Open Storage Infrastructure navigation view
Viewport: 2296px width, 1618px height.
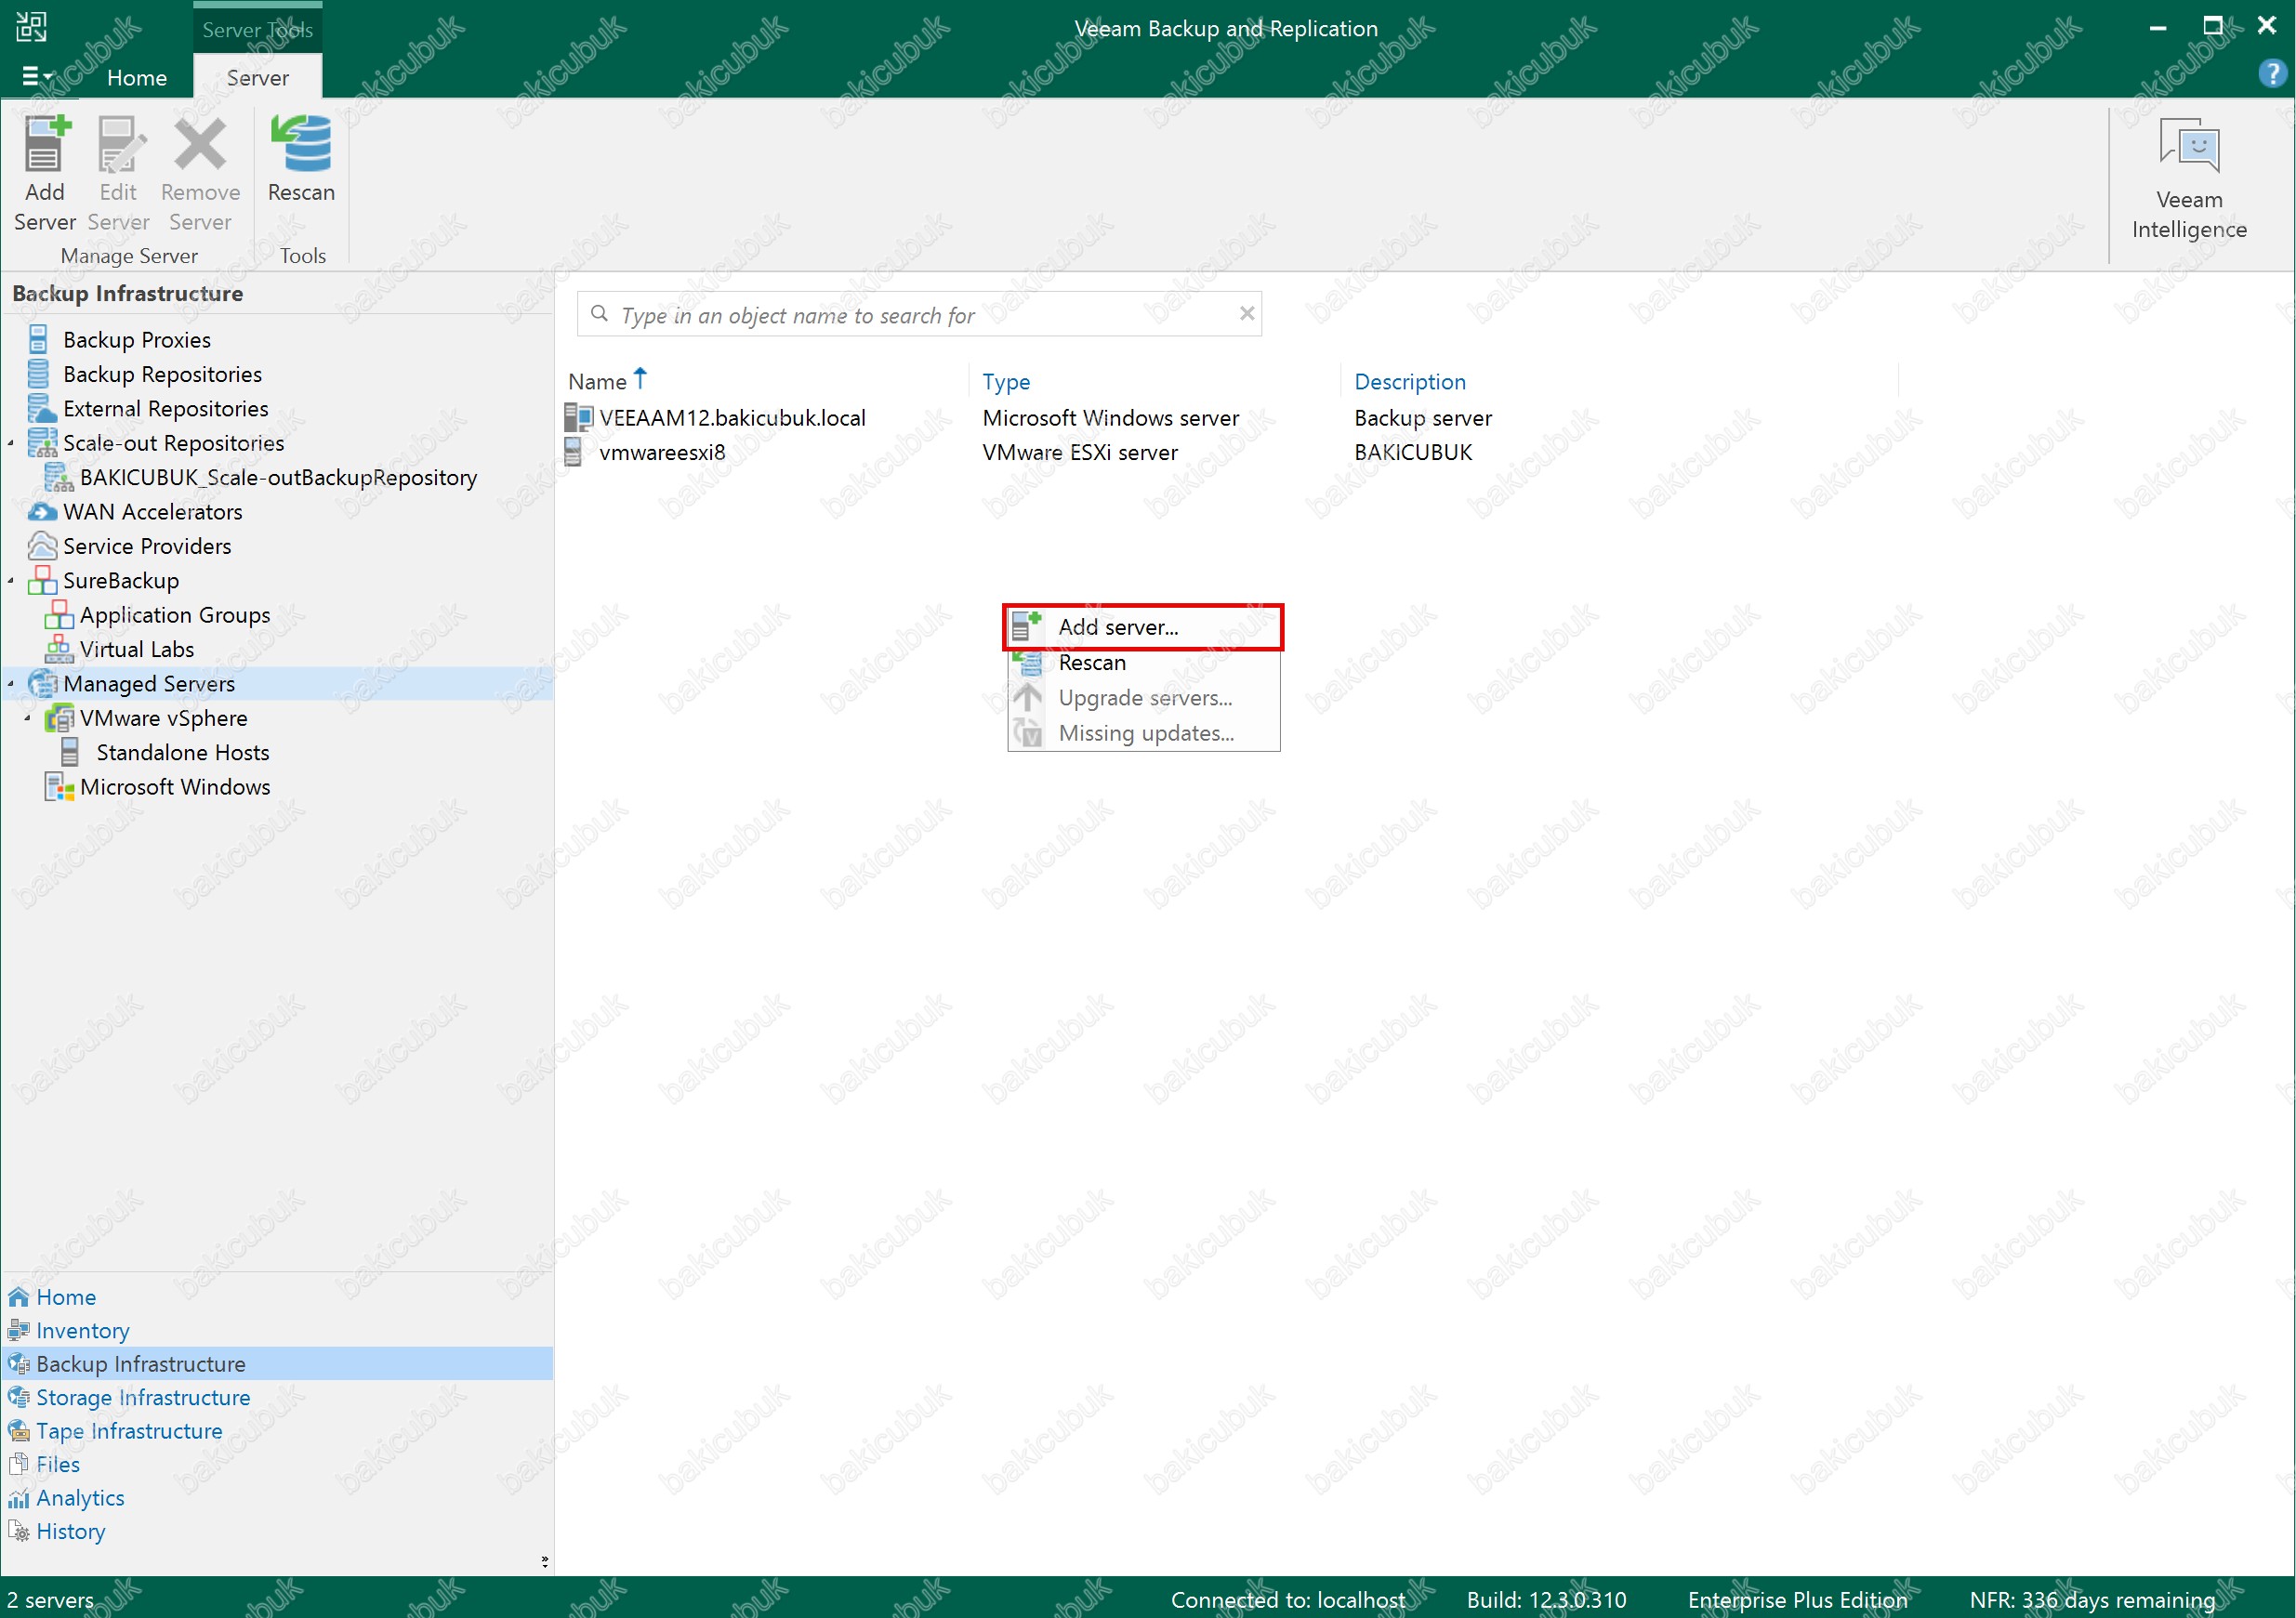(x=143, y=1397)
